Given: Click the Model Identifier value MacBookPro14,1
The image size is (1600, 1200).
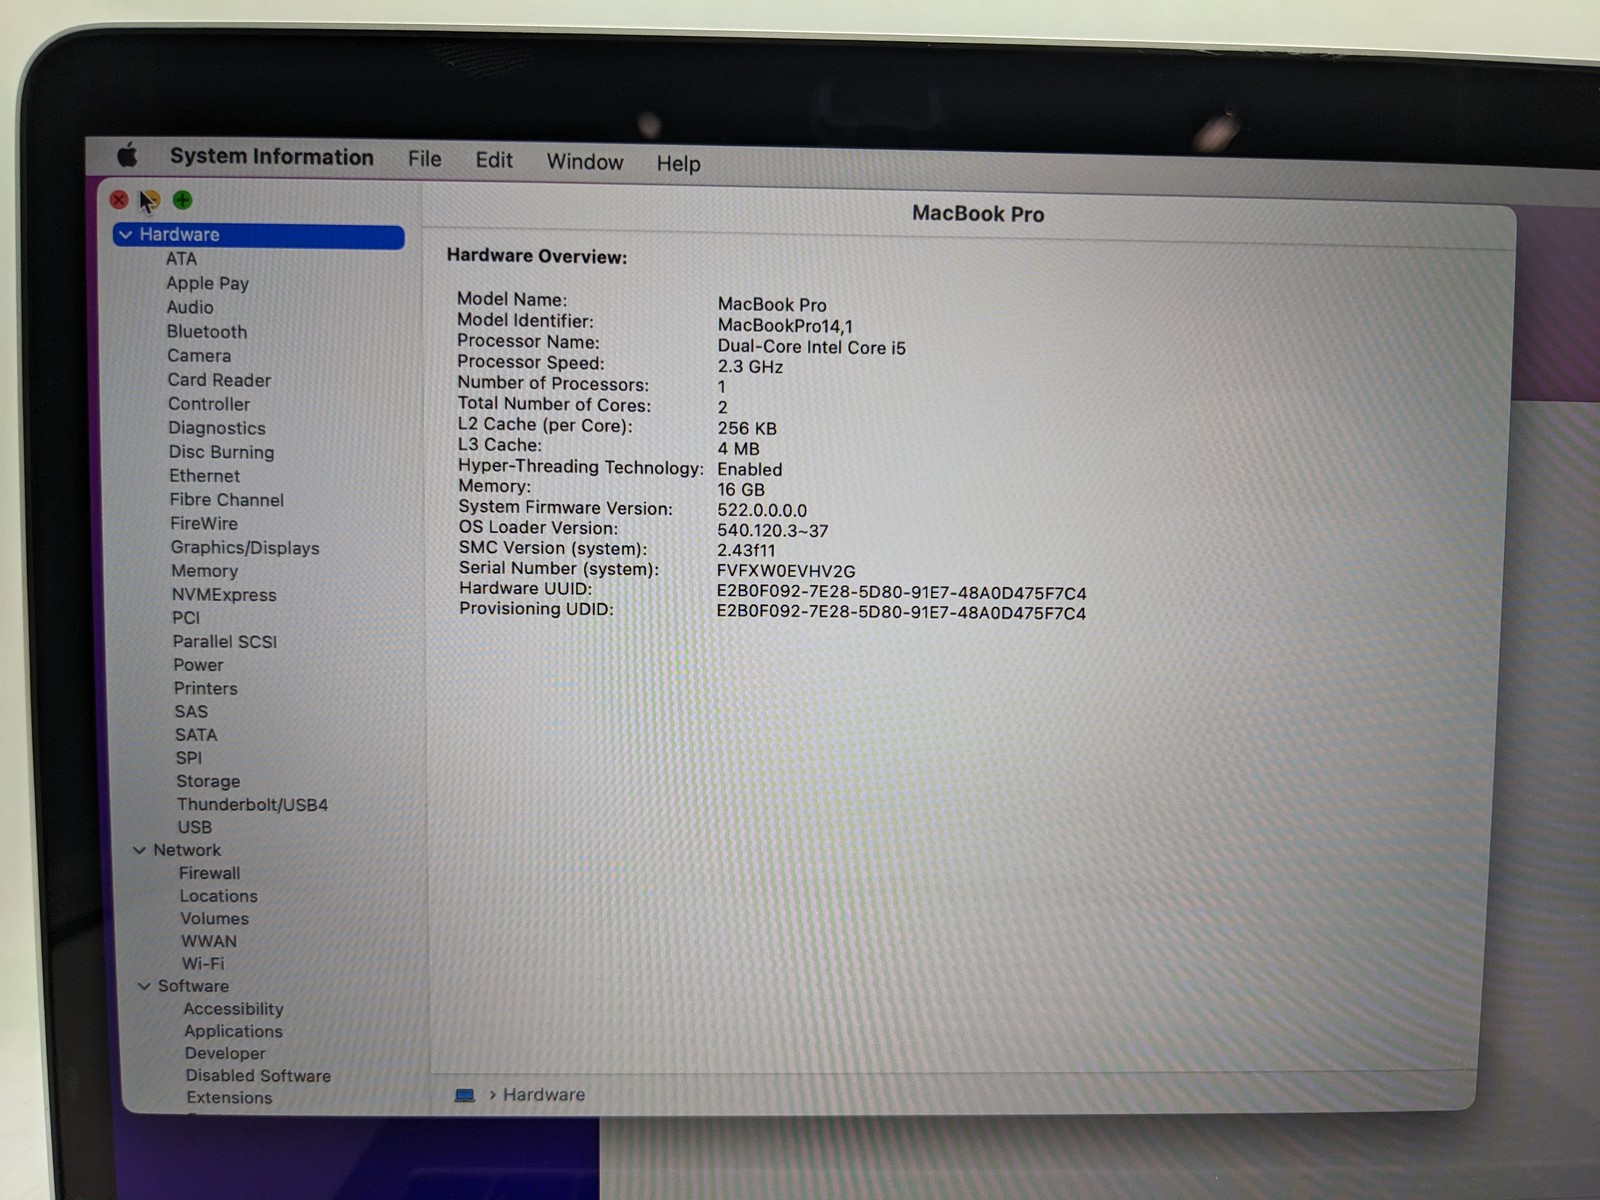Looking at the screenshot, I should click(785, 326).
